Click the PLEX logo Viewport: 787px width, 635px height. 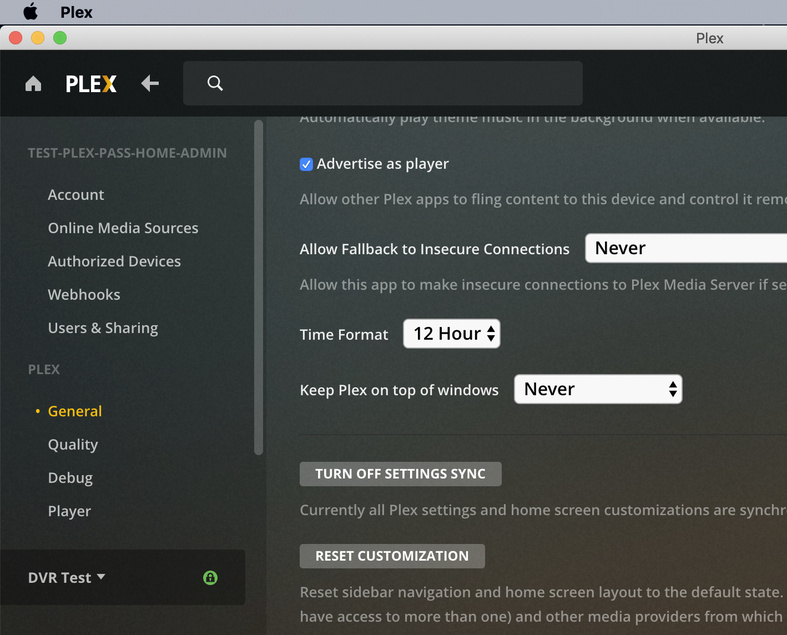[91, 84]
